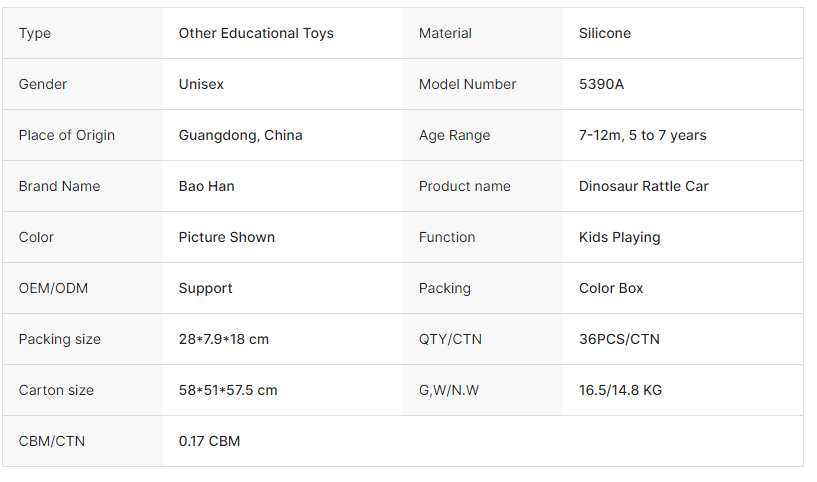Select "Dinosaur Rattle Car" product name
The height and width of the screenshot is (482, 817).
(x=643, y=186)
